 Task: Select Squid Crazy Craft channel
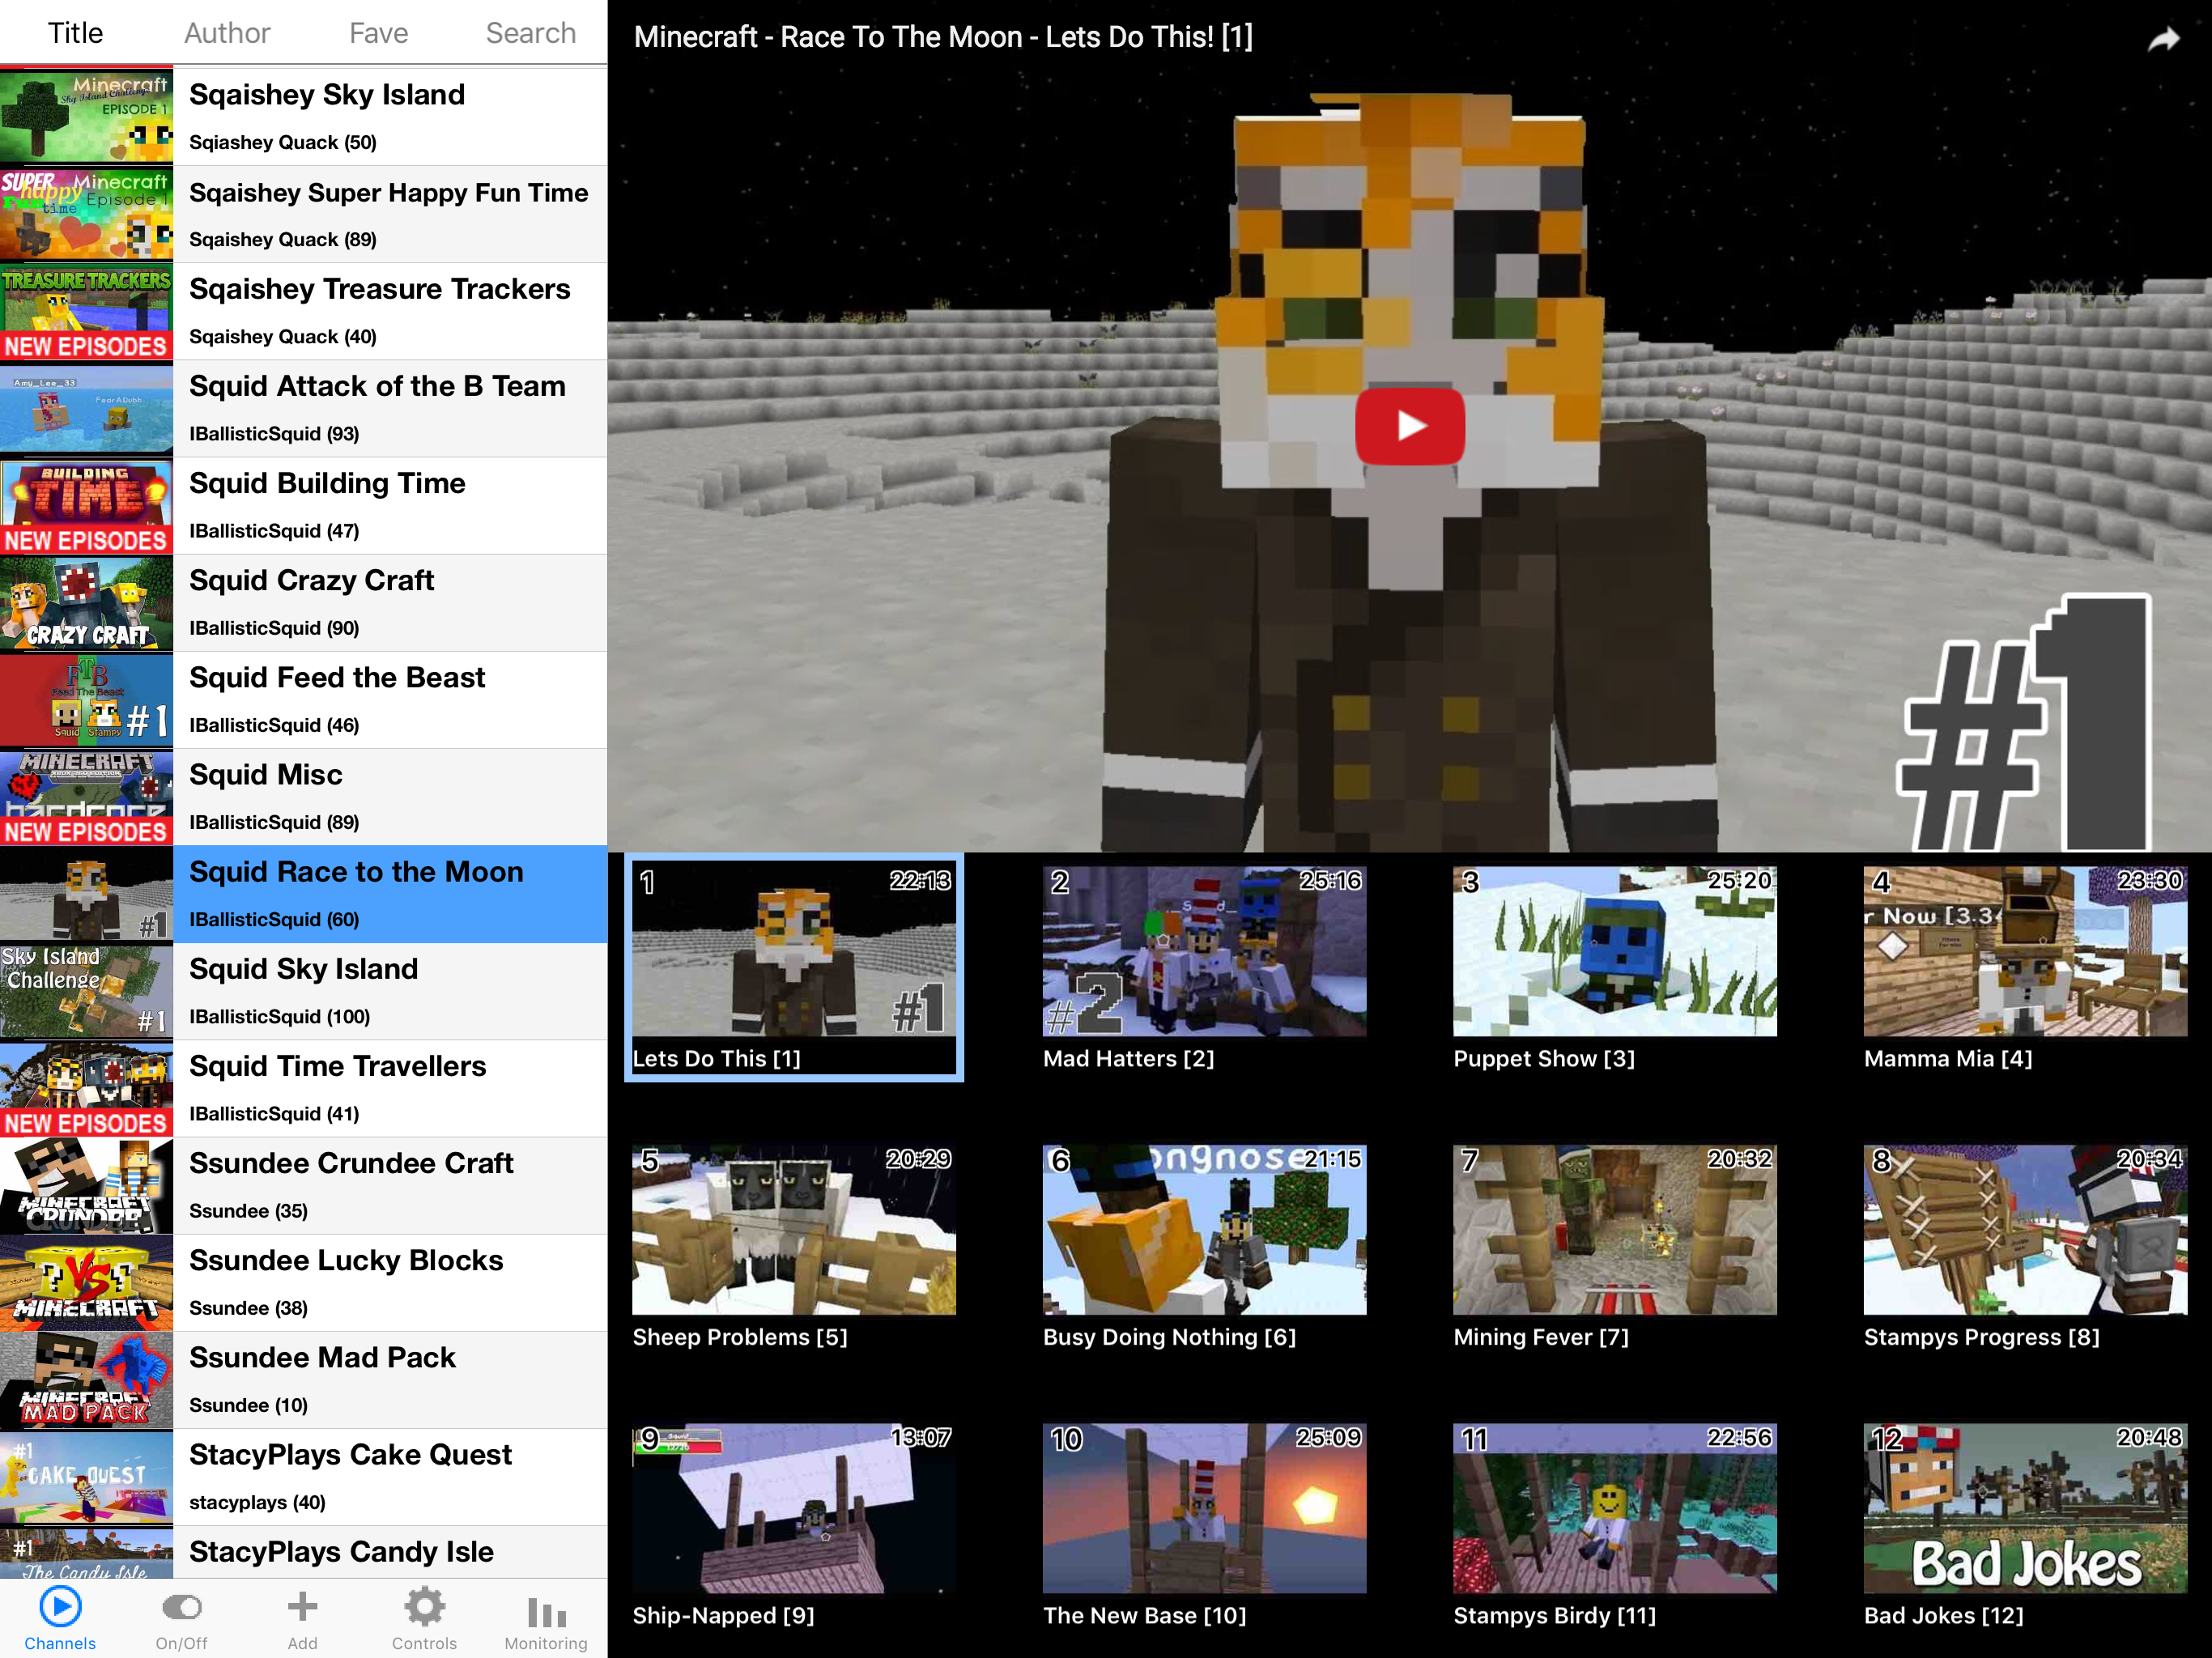(390, 603)
